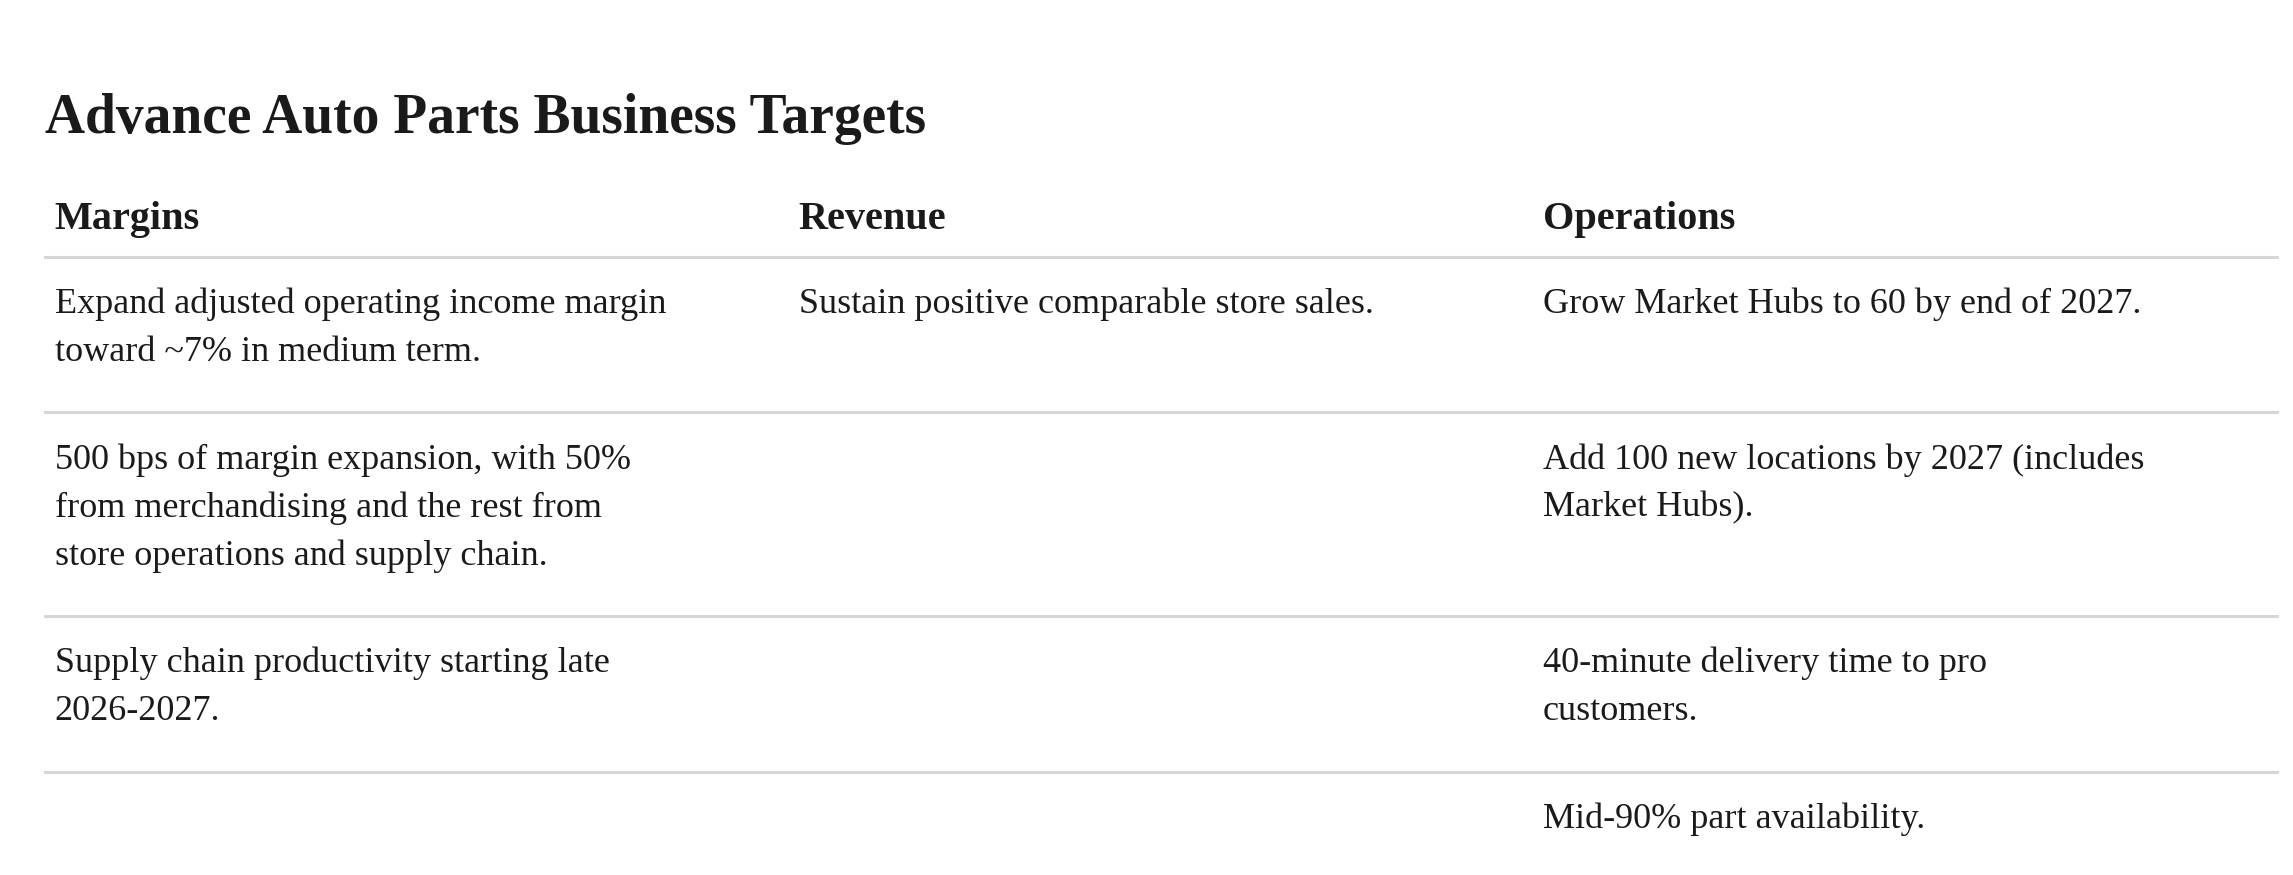
Task: Select the Margins column header
Action: (127, 216)
